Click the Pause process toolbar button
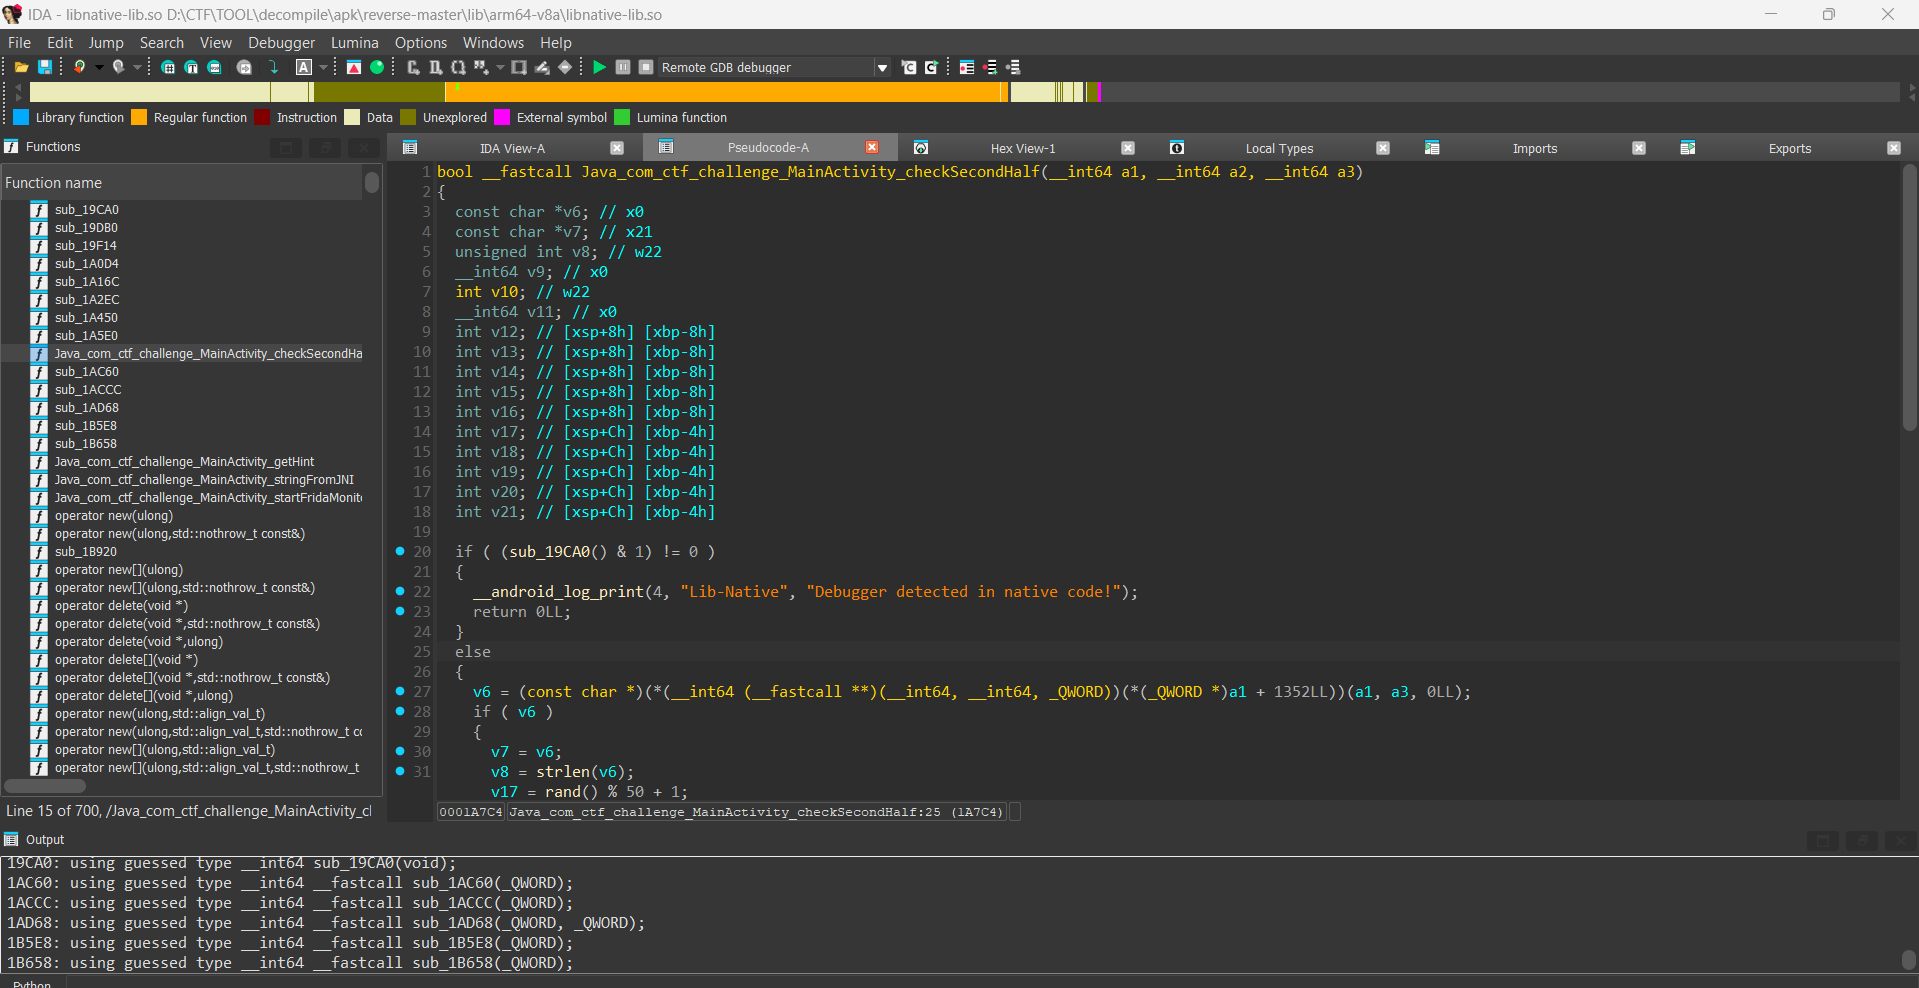The width and height of the screenshot is (1919, 988). [x=623, y=67]
